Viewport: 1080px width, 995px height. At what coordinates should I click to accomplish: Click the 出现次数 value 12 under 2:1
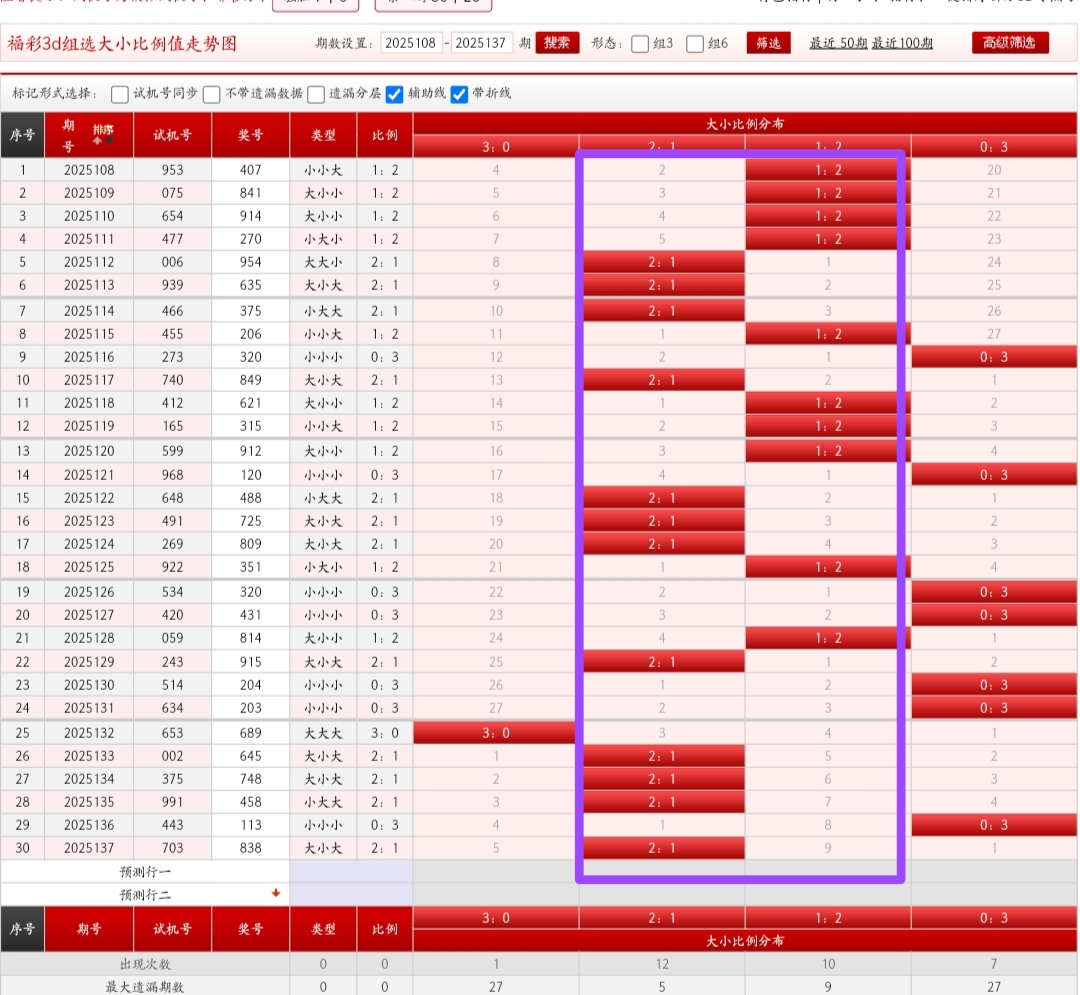pyautogui.click(x=662, y=964)
